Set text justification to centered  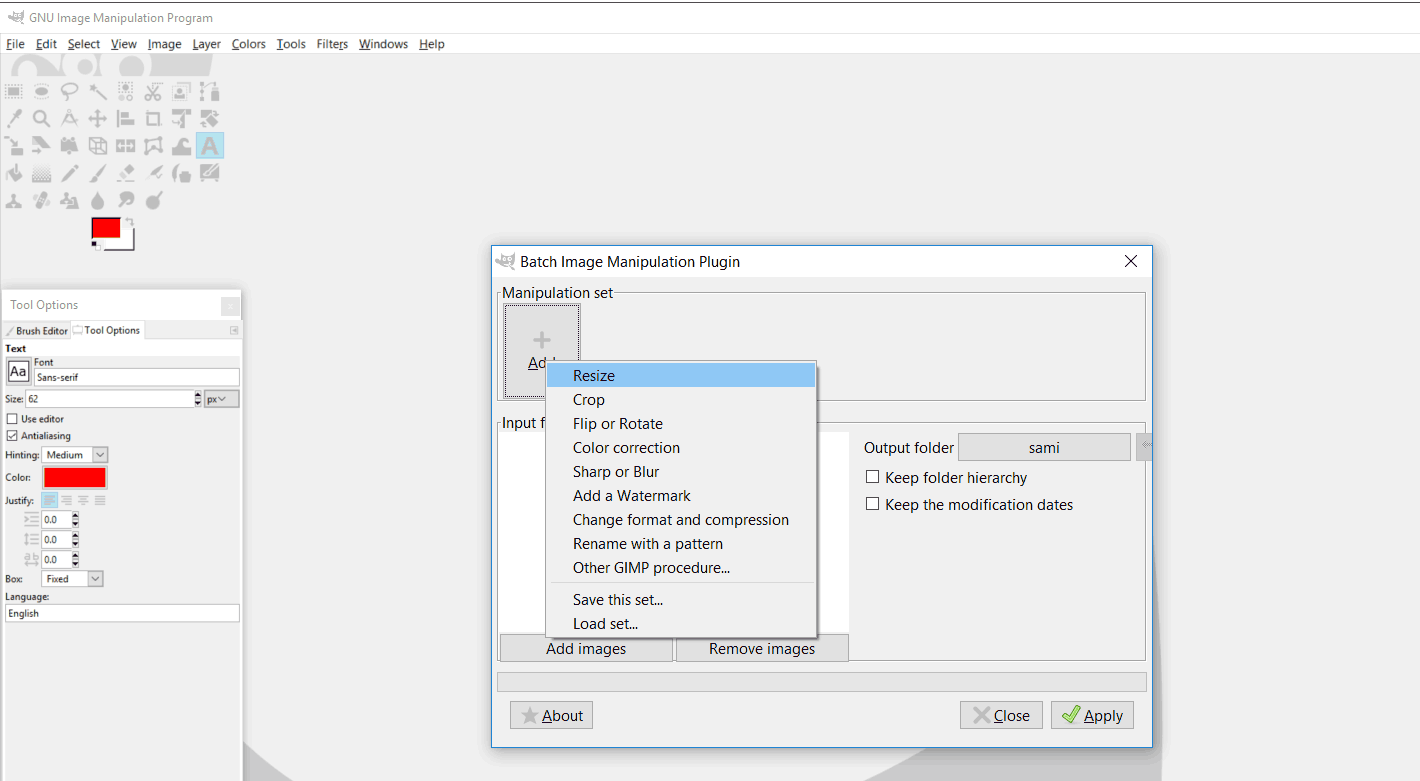pyautogui.click(x=83, y=500)
